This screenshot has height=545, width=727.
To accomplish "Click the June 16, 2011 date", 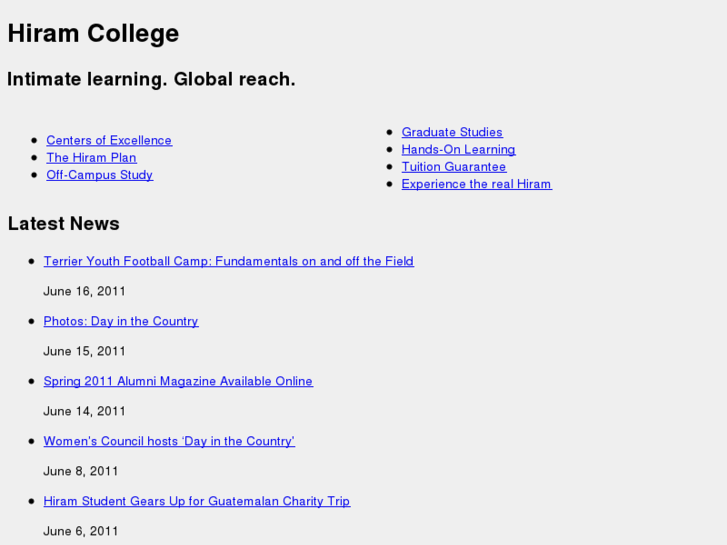I will [85, 291].
